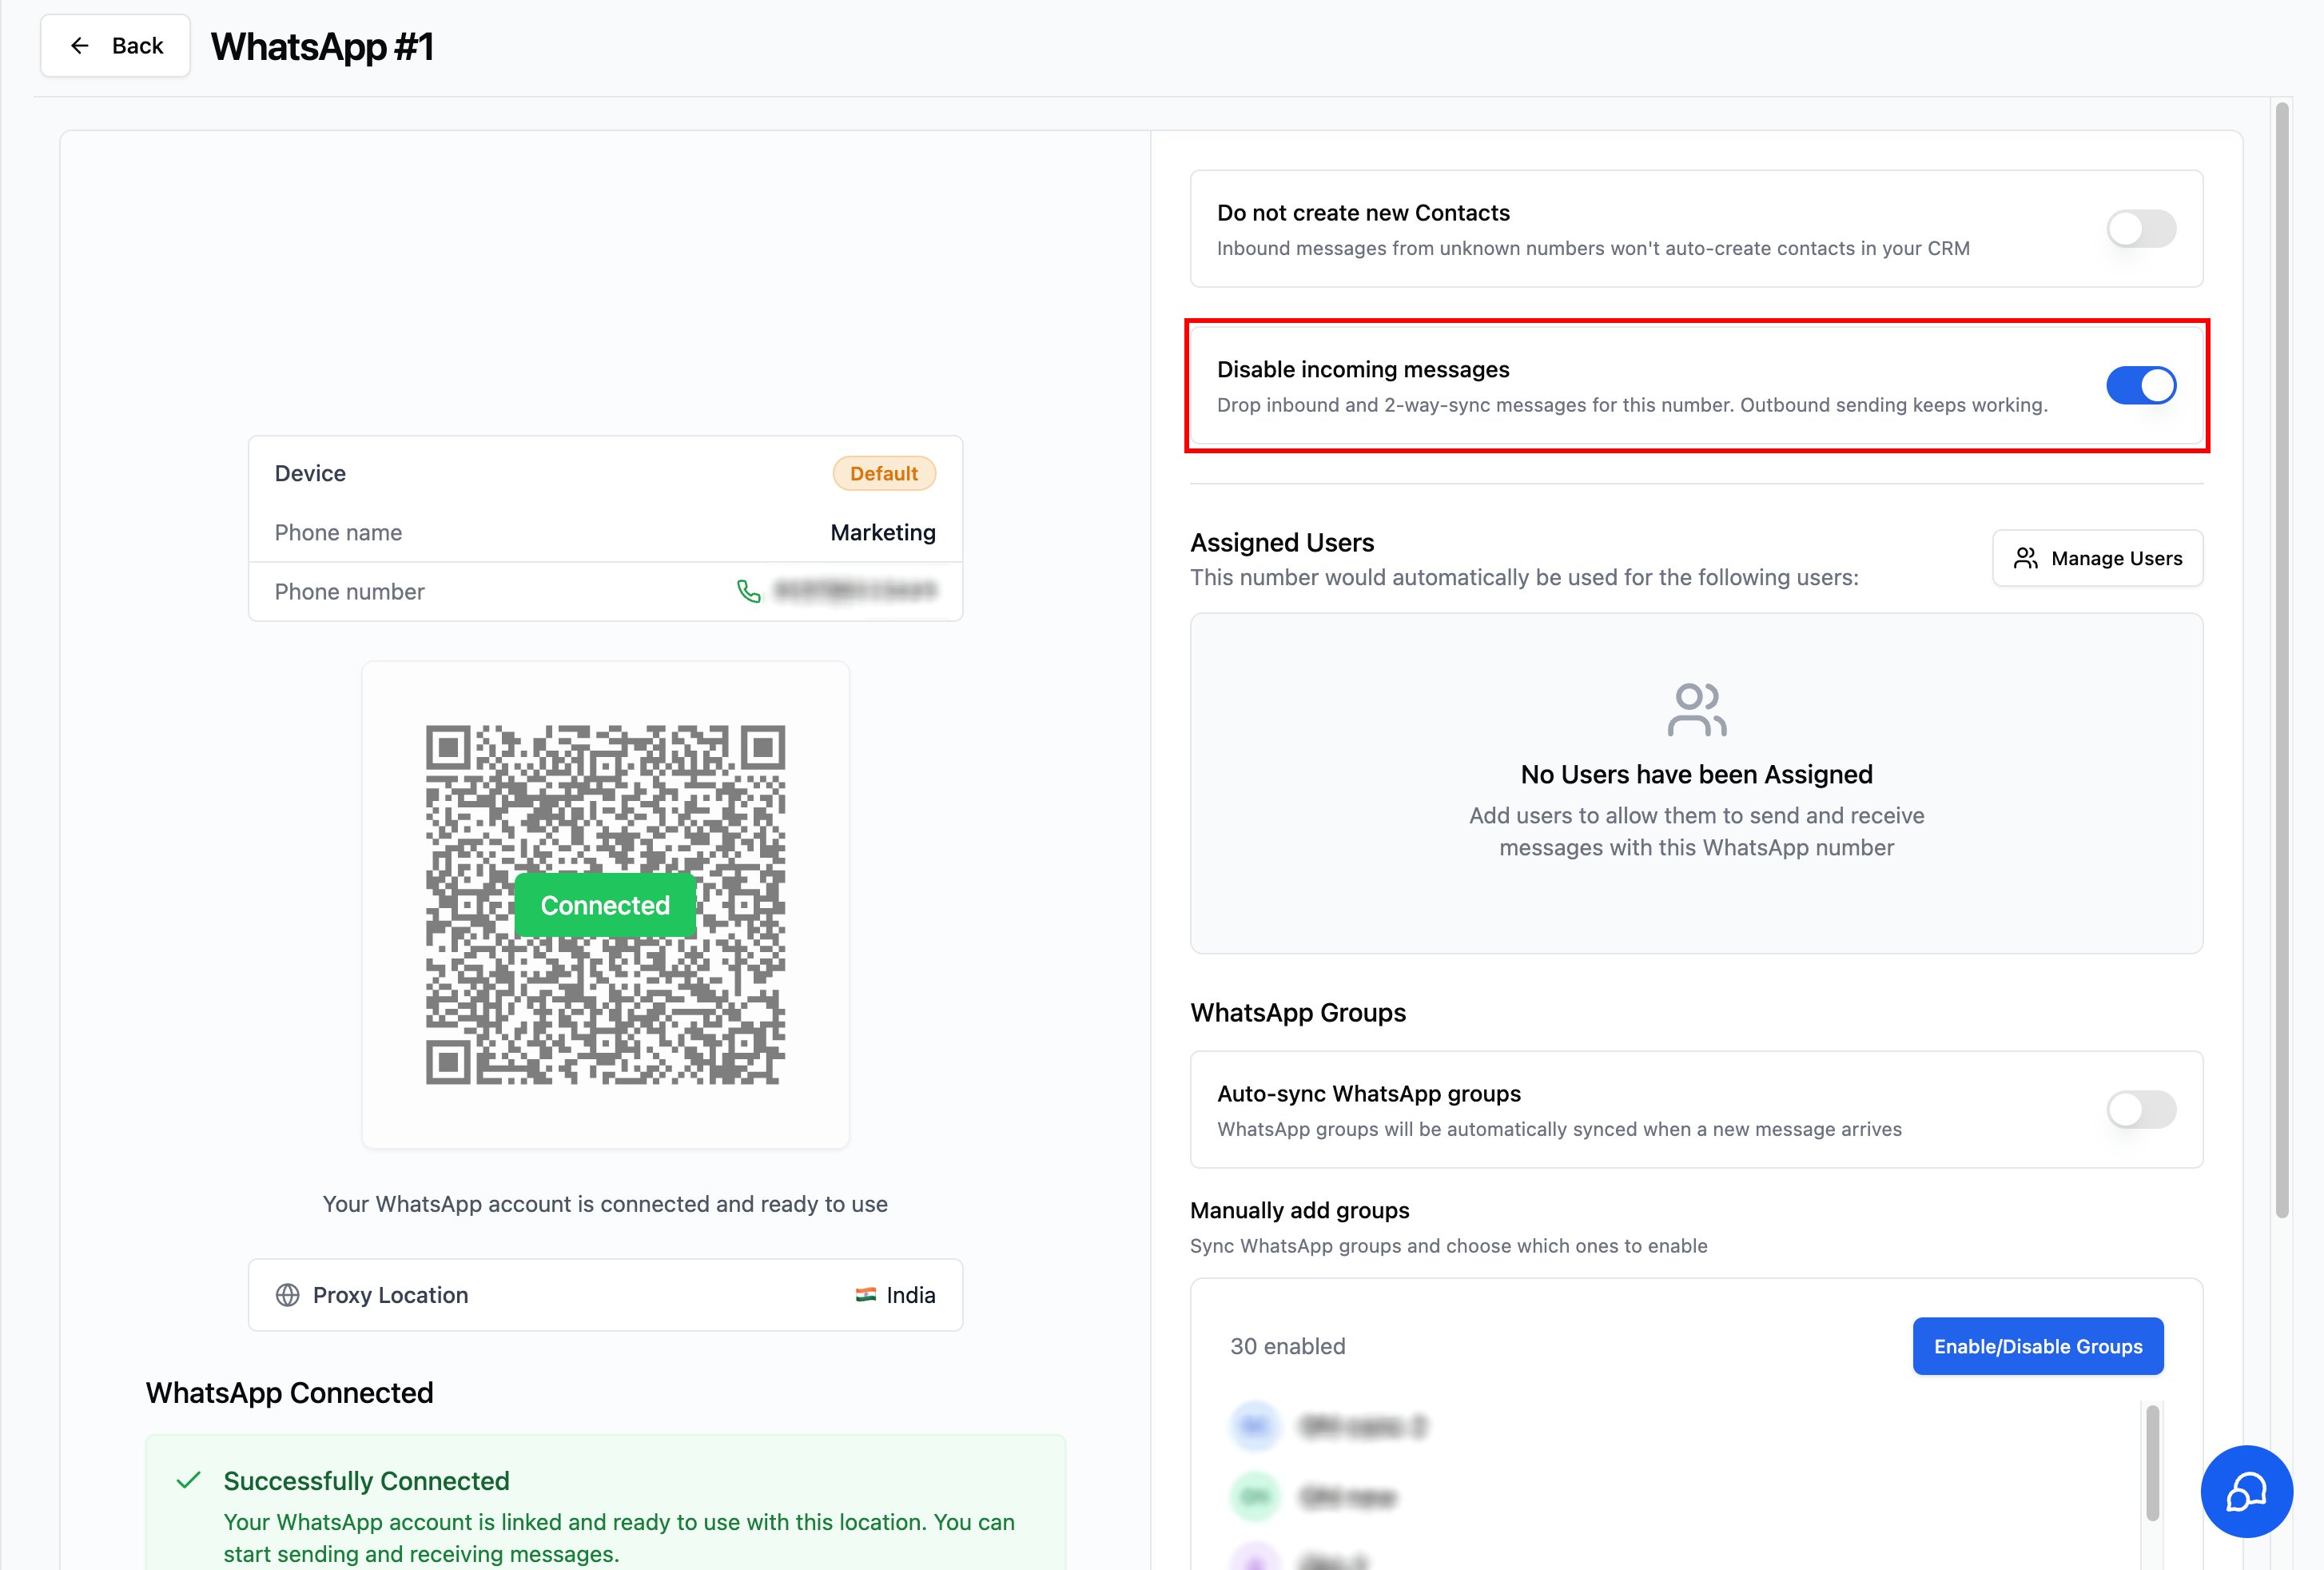Click the people icon in Manage Users

tap(2025, 558)
